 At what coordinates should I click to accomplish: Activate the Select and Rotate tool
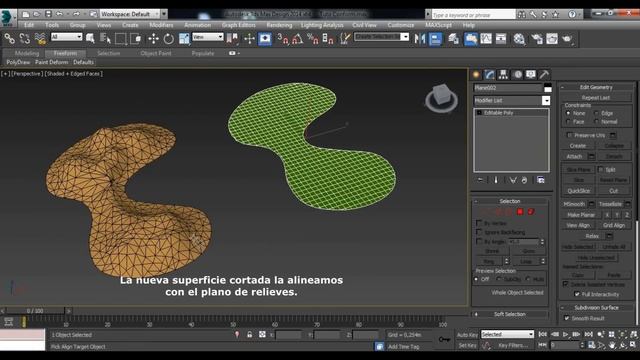168,39
